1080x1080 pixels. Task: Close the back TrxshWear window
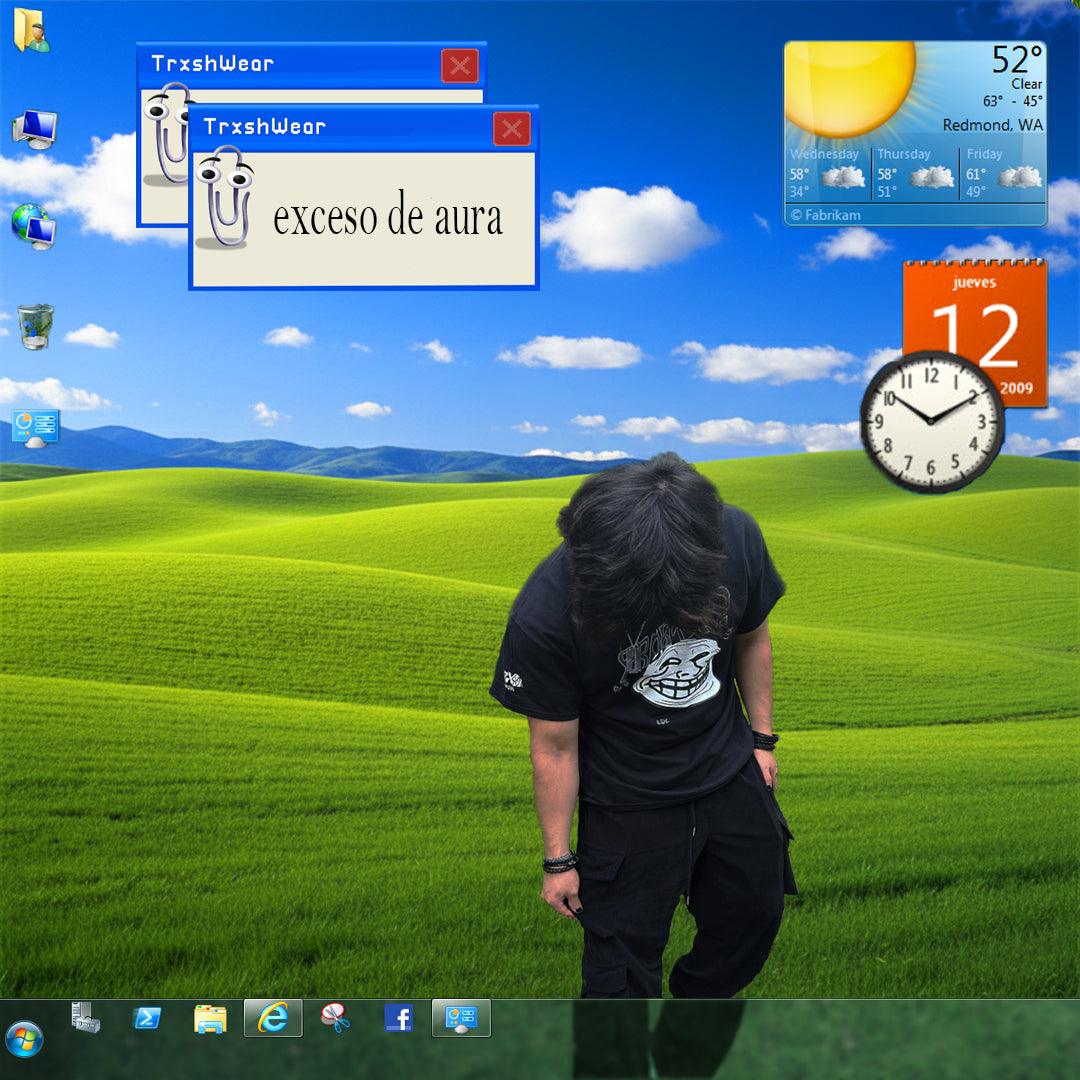coord(460,66)
